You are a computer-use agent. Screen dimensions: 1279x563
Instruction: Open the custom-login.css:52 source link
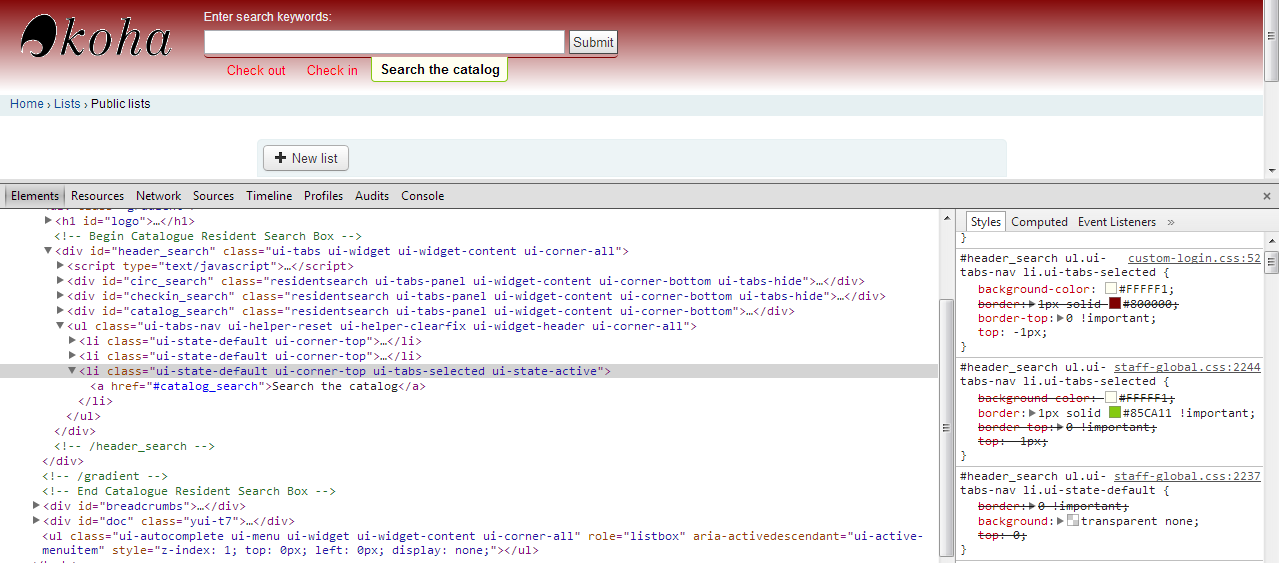[1194, 258]
